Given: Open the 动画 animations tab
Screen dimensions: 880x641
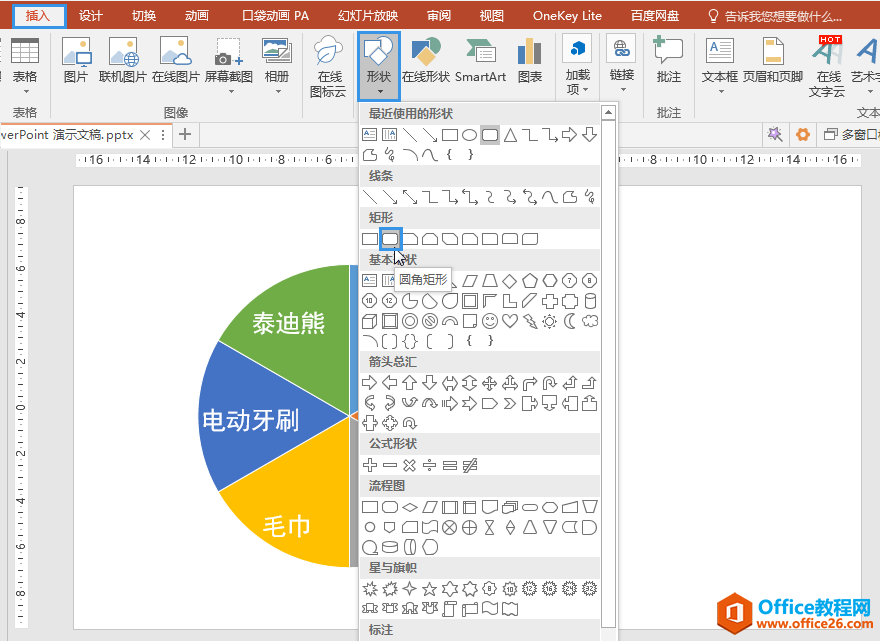Looking at the screenshot, I should pyautogui.click(x=197, y=15).
